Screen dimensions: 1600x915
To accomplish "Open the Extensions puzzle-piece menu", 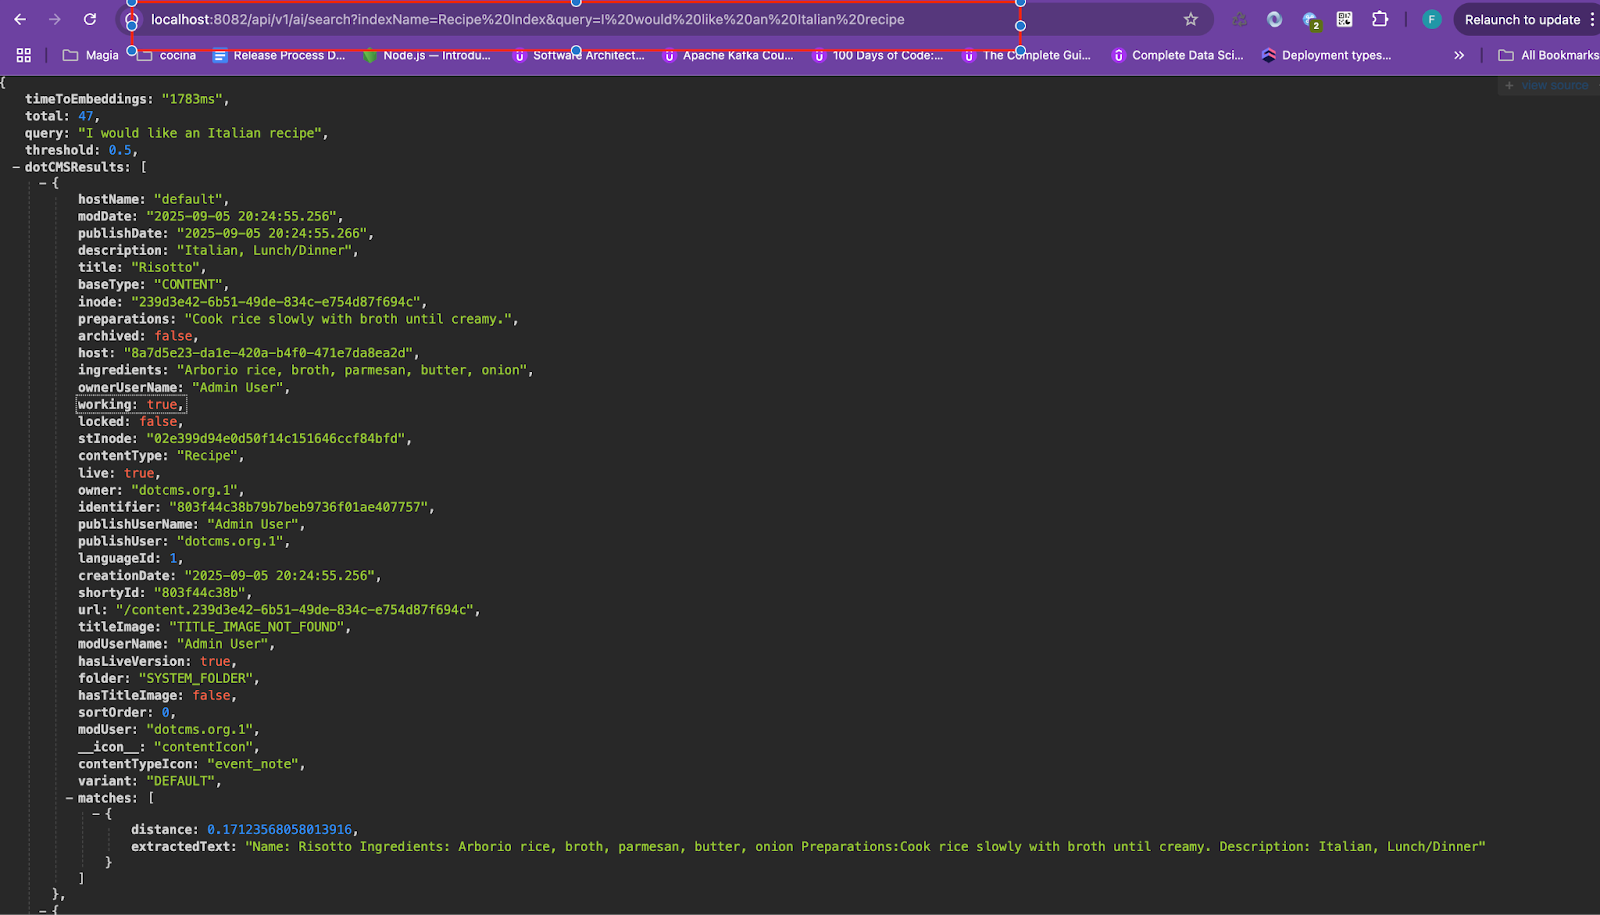I will pyautogui.click(x=1380, y=19).
